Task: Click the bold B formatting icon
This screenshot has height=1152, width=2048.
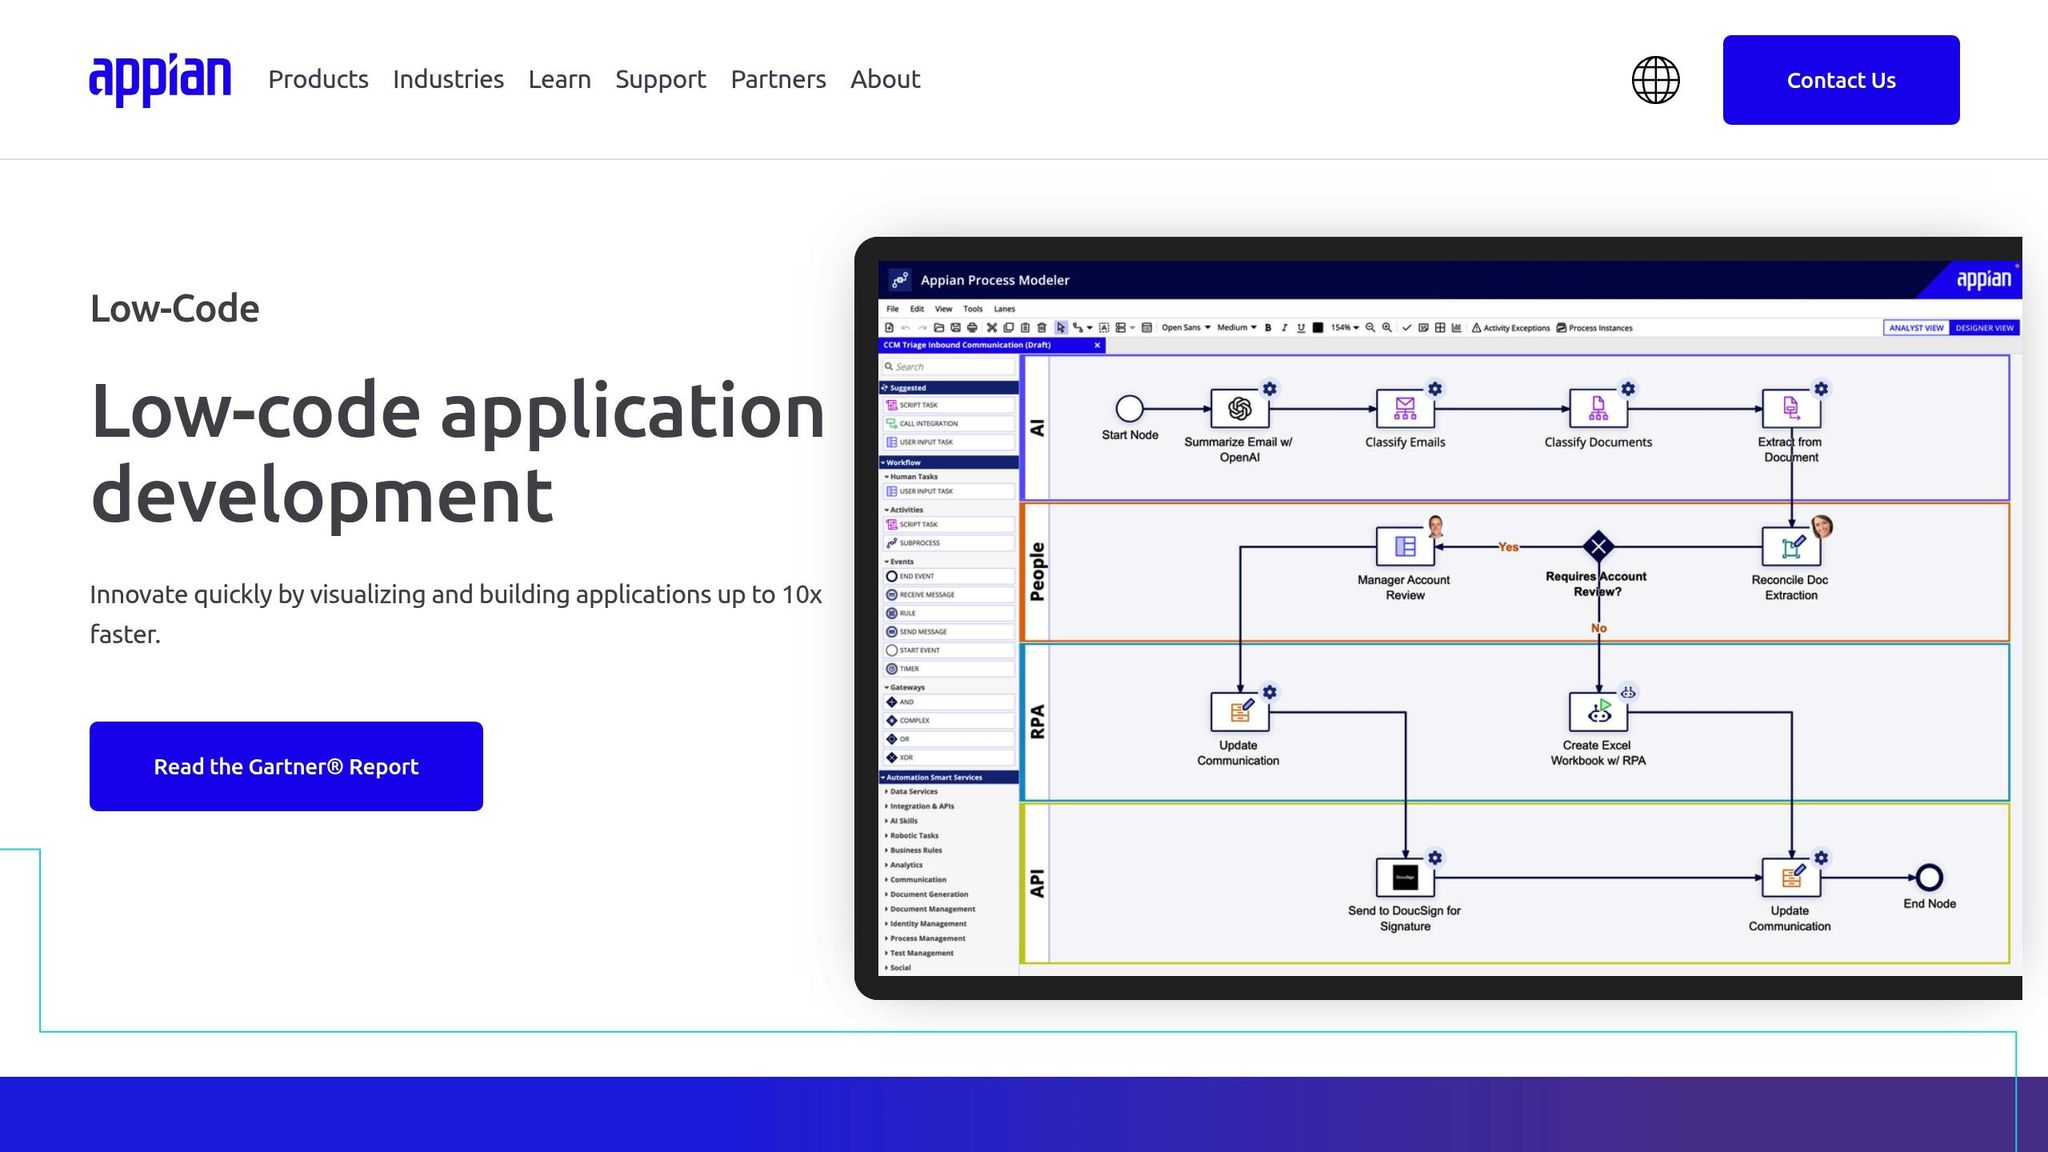Action: (x=1268, y=327)
